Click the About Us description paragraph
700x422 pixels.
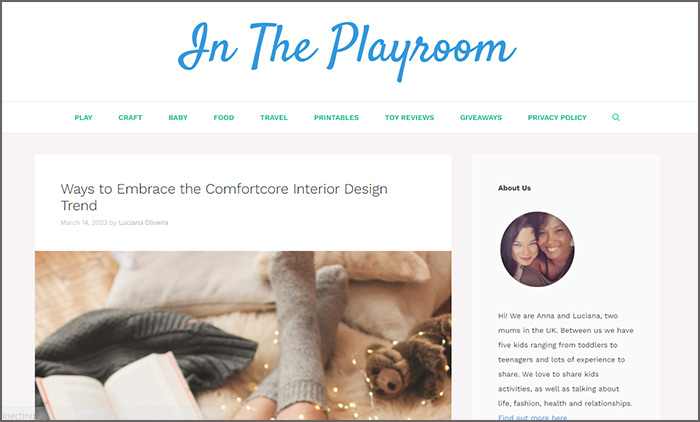[566, 359]
